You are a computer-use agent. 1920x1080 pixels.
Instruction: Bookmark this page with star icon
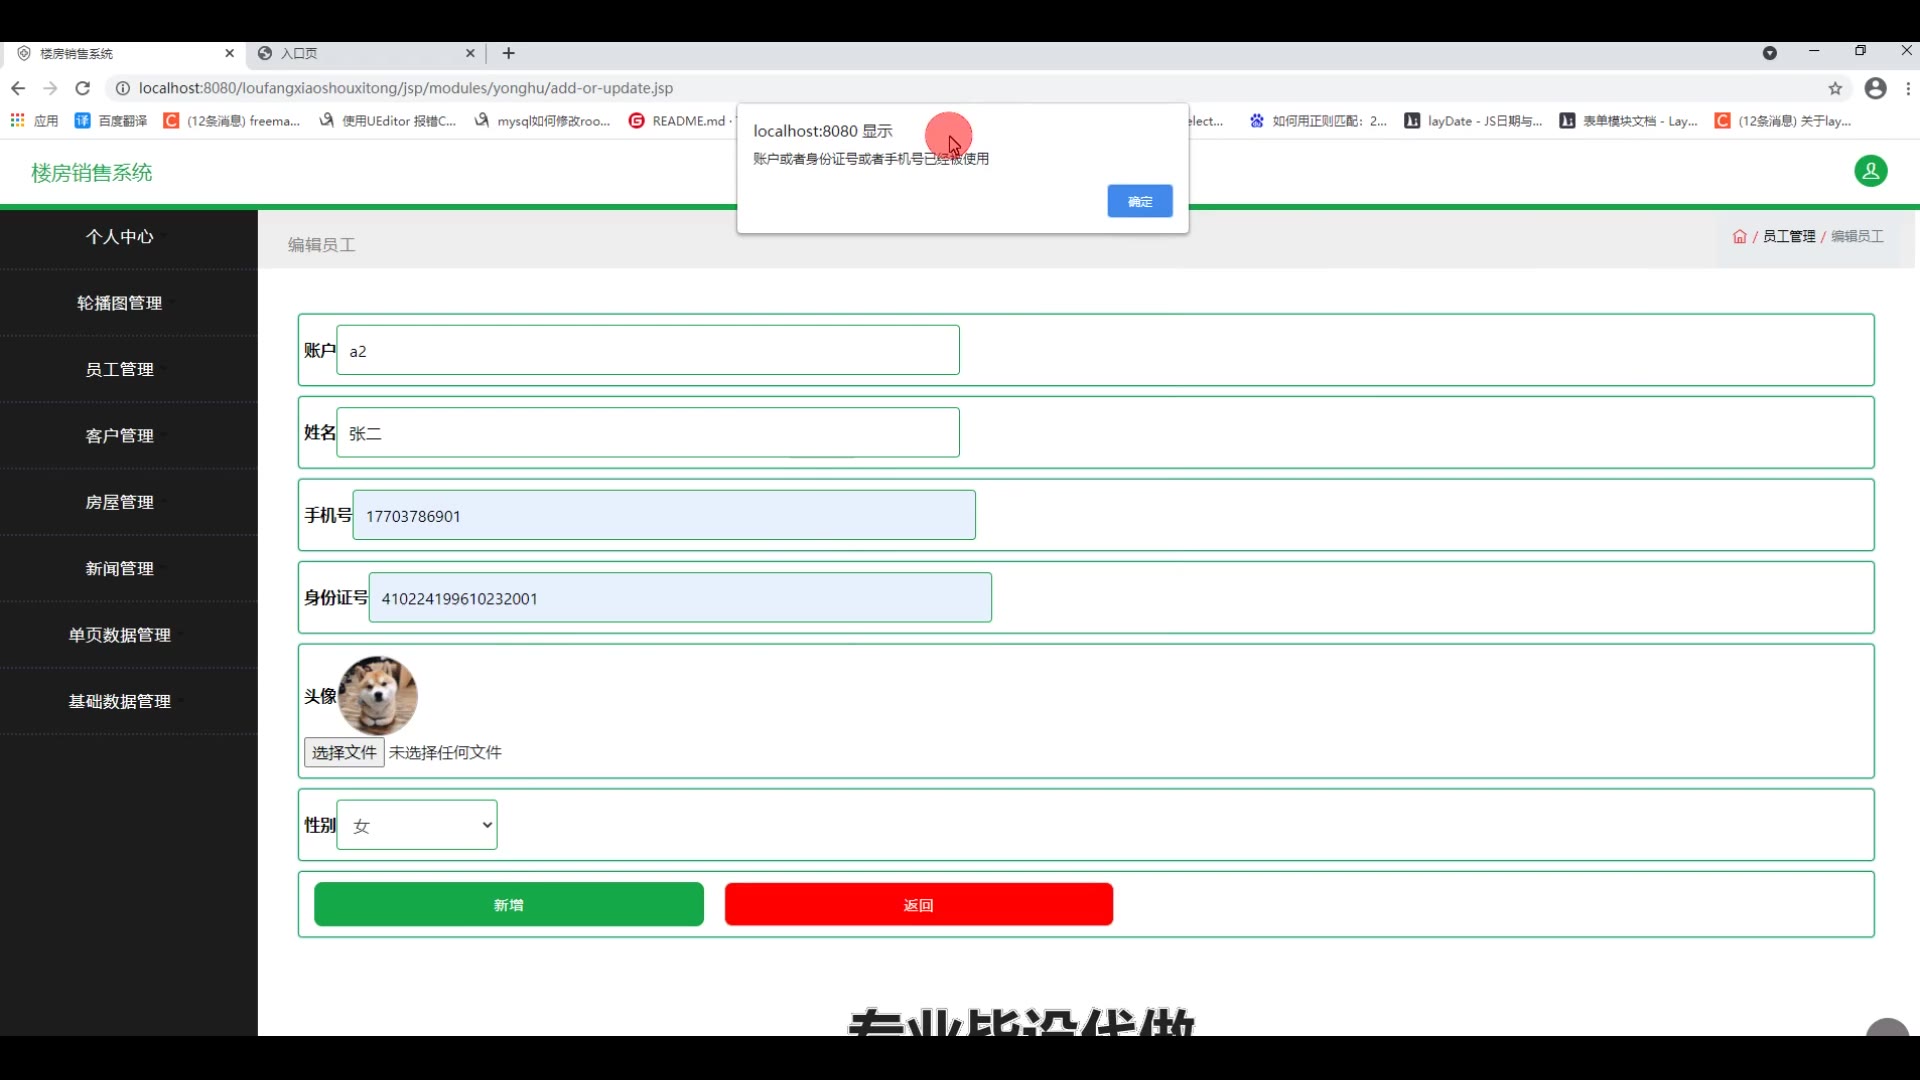pos(1835,88)
